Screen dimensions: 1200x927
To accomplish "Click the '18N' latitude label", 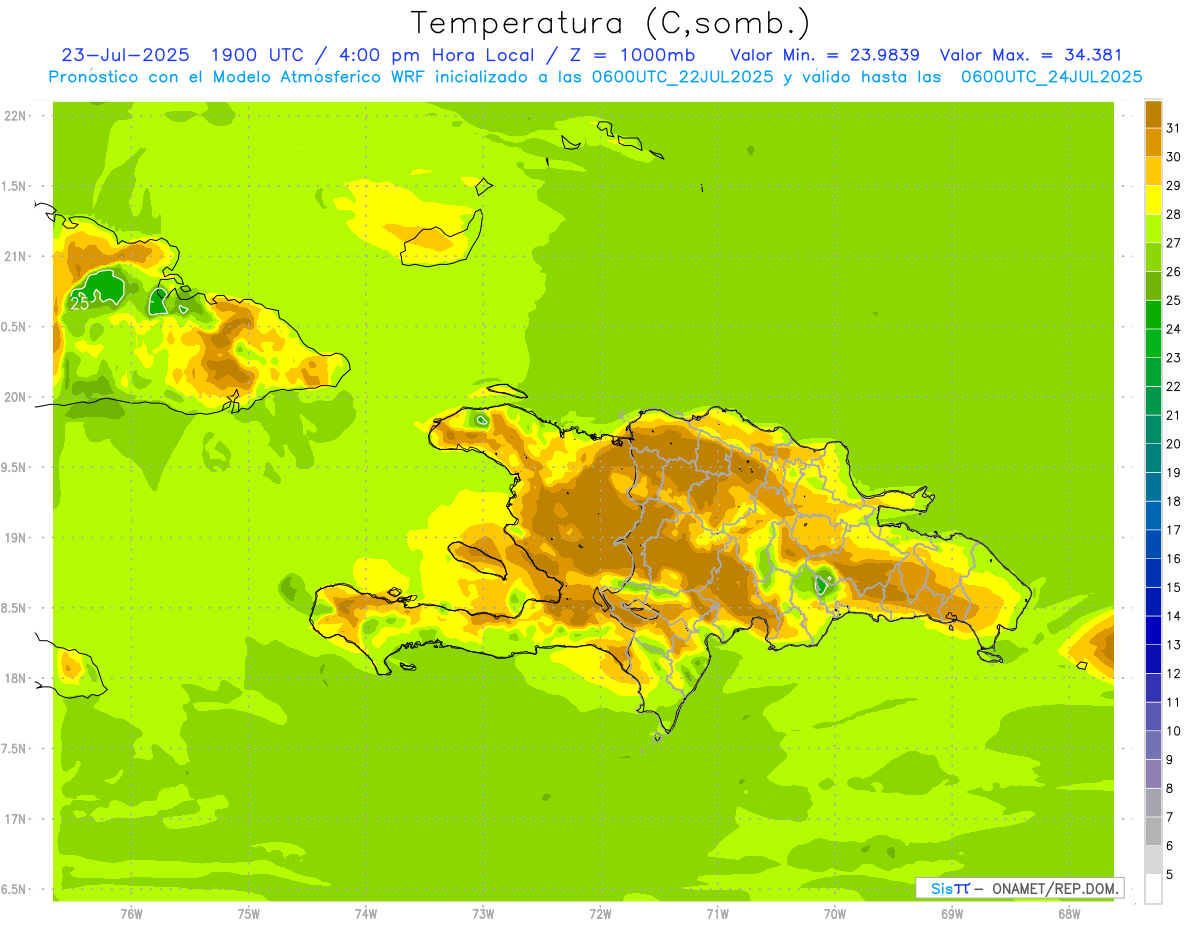I will [x=15, y=679].
